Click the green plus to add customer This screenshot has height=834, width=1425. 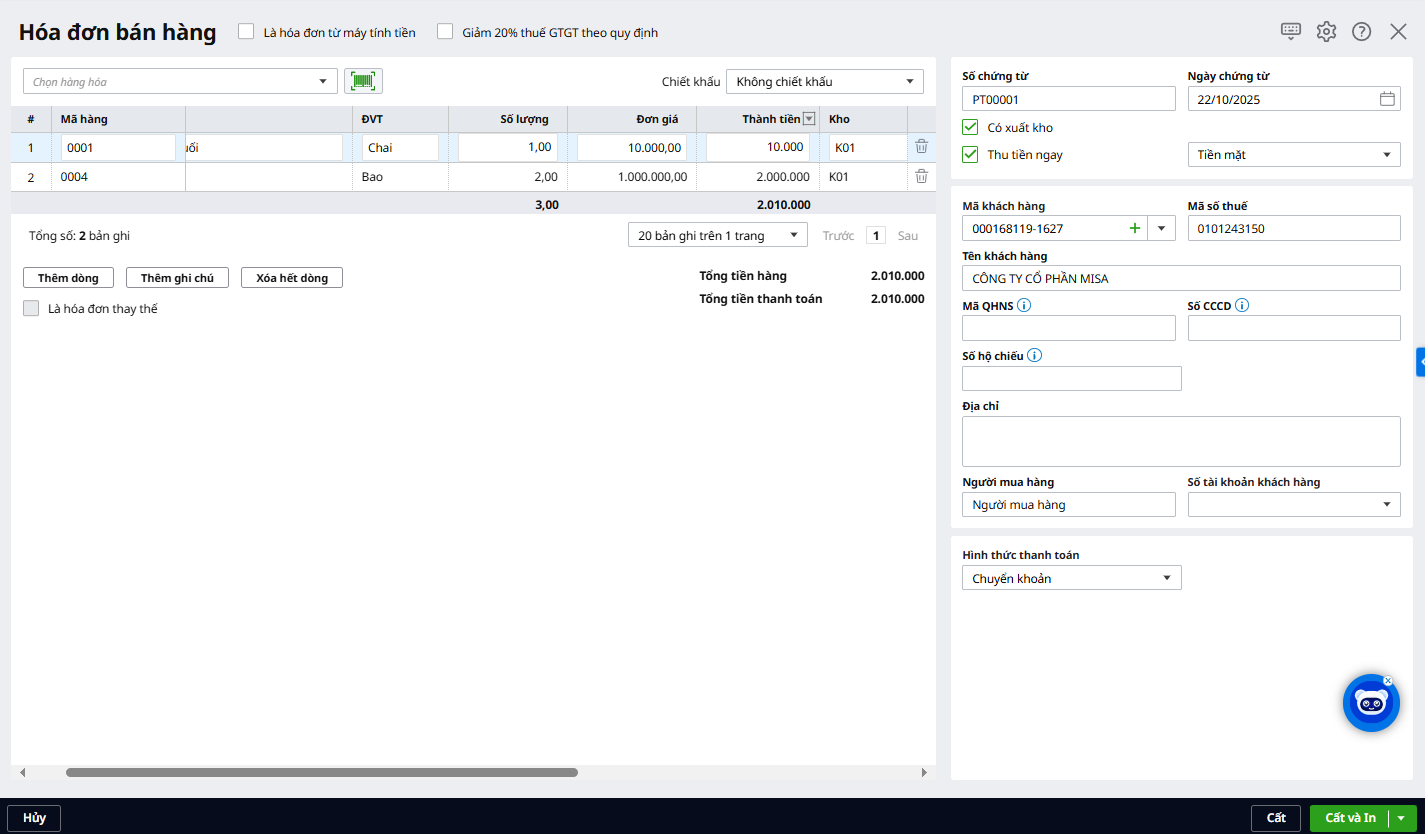coord(1134,228)
